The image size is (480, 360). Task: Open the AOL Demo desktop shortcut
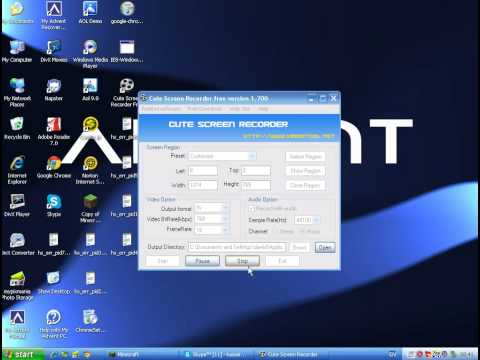(90, 13)
